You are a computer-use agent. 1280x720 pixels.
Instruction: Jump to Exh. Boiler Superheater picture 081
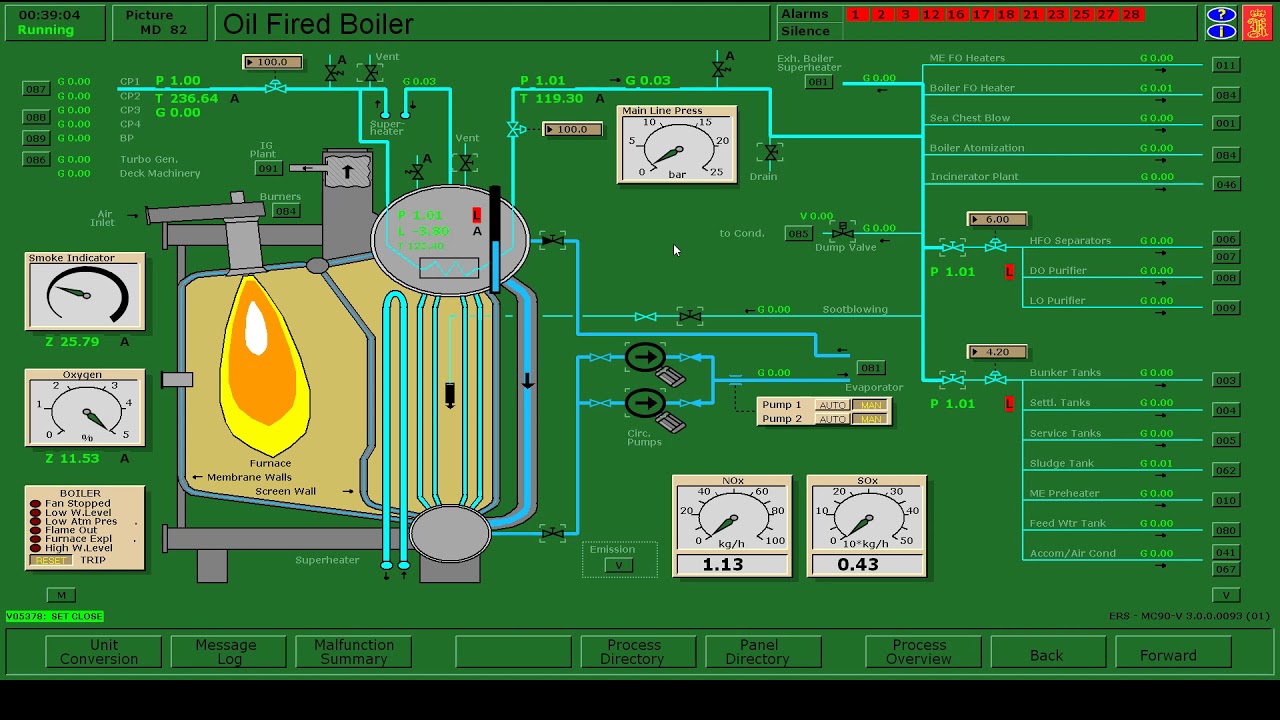pyautogui.click(x=818, y=82)
